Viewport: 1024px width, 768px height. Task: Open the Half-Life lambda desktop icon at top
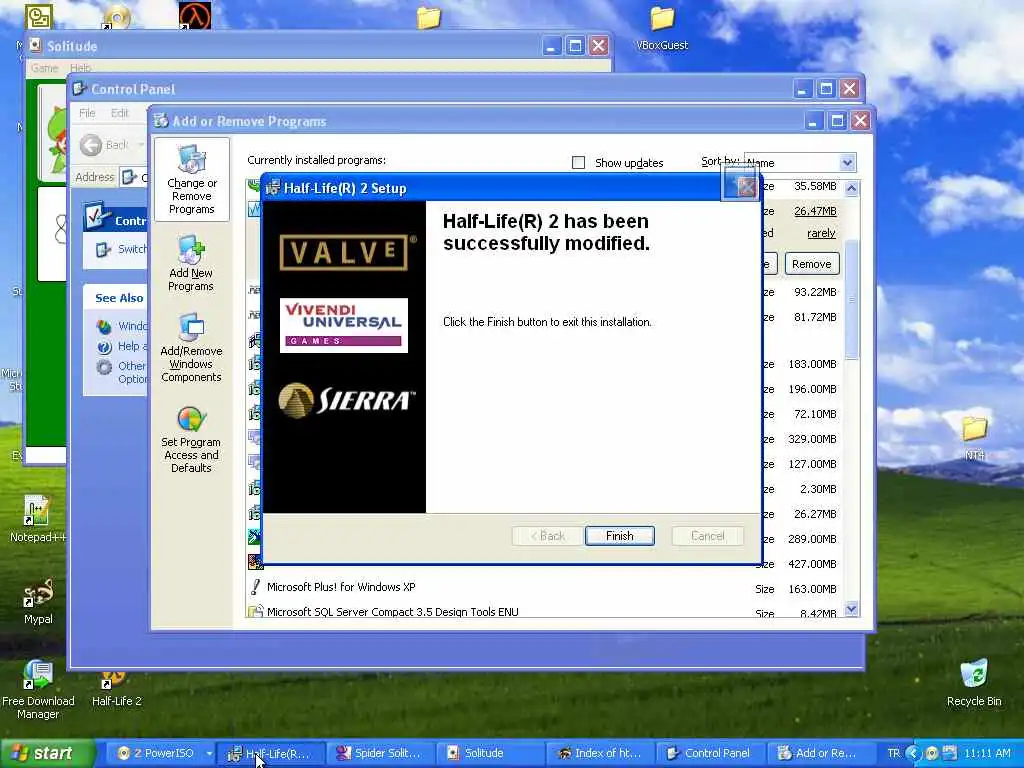pyautogui.click(x=195, y=15)
